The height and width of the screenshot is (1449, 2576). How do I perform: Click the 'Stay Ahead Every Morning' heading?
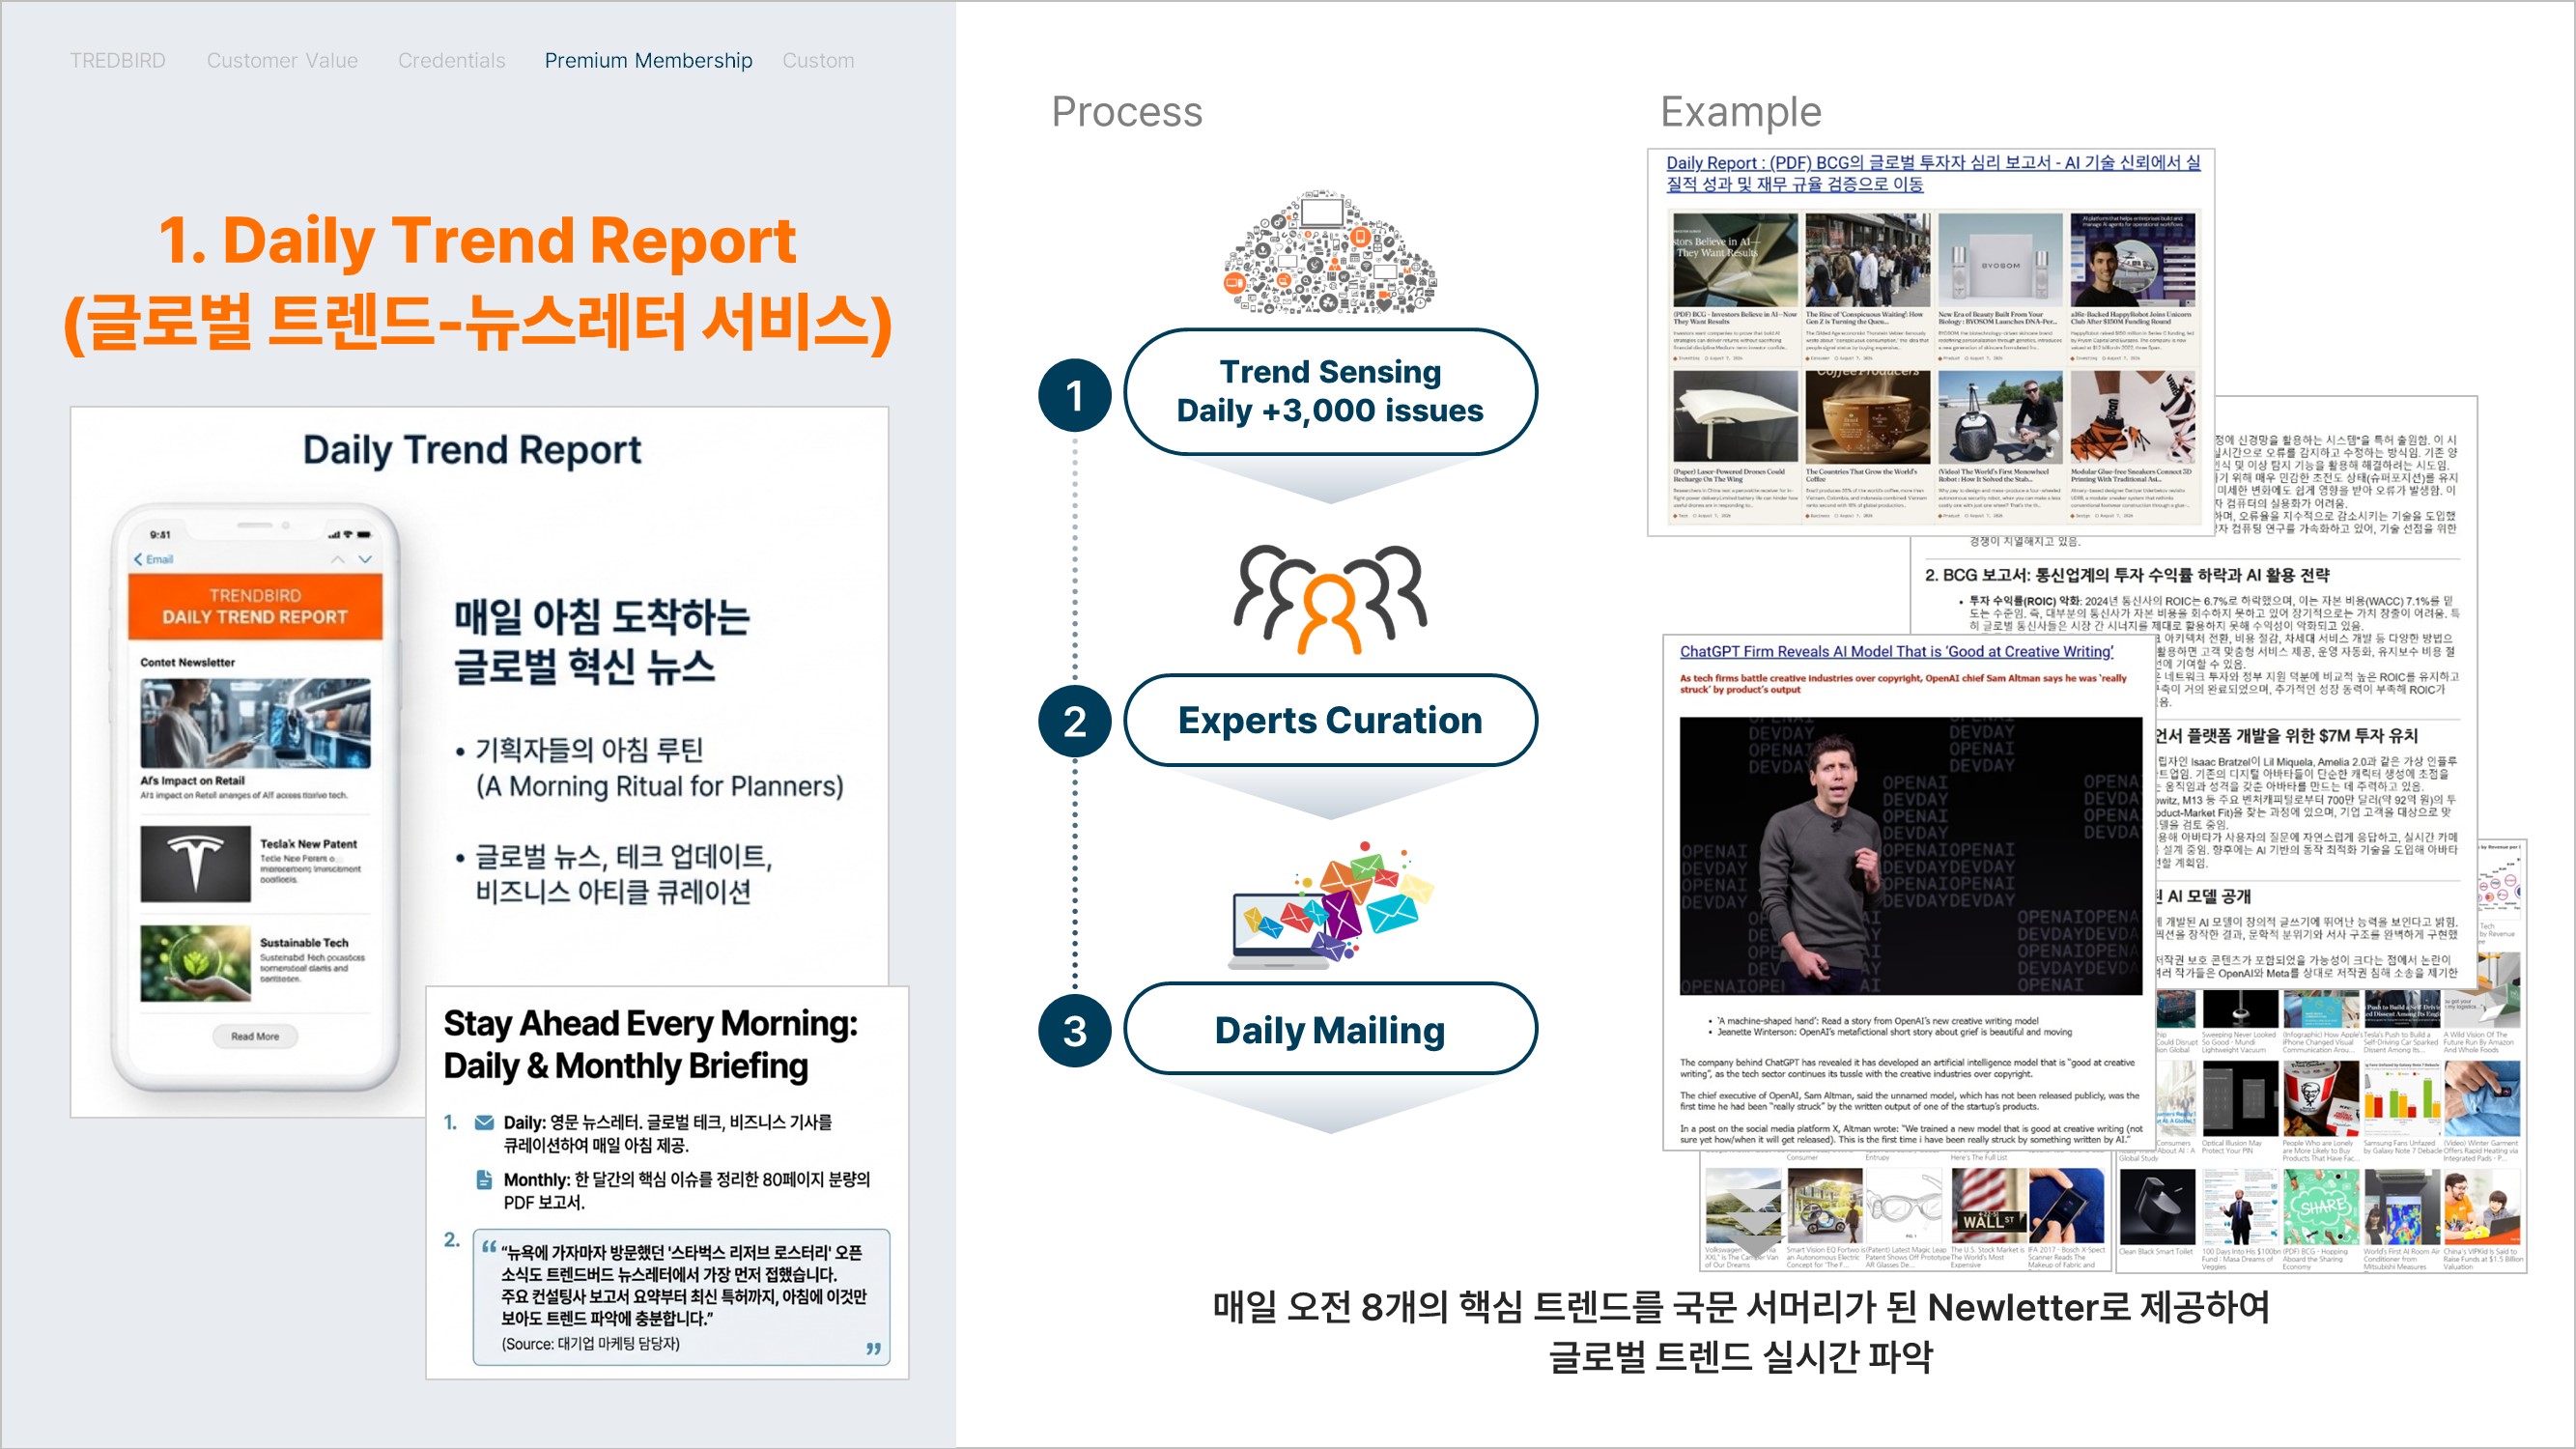pyautogui.click(x=651, y=1044)
